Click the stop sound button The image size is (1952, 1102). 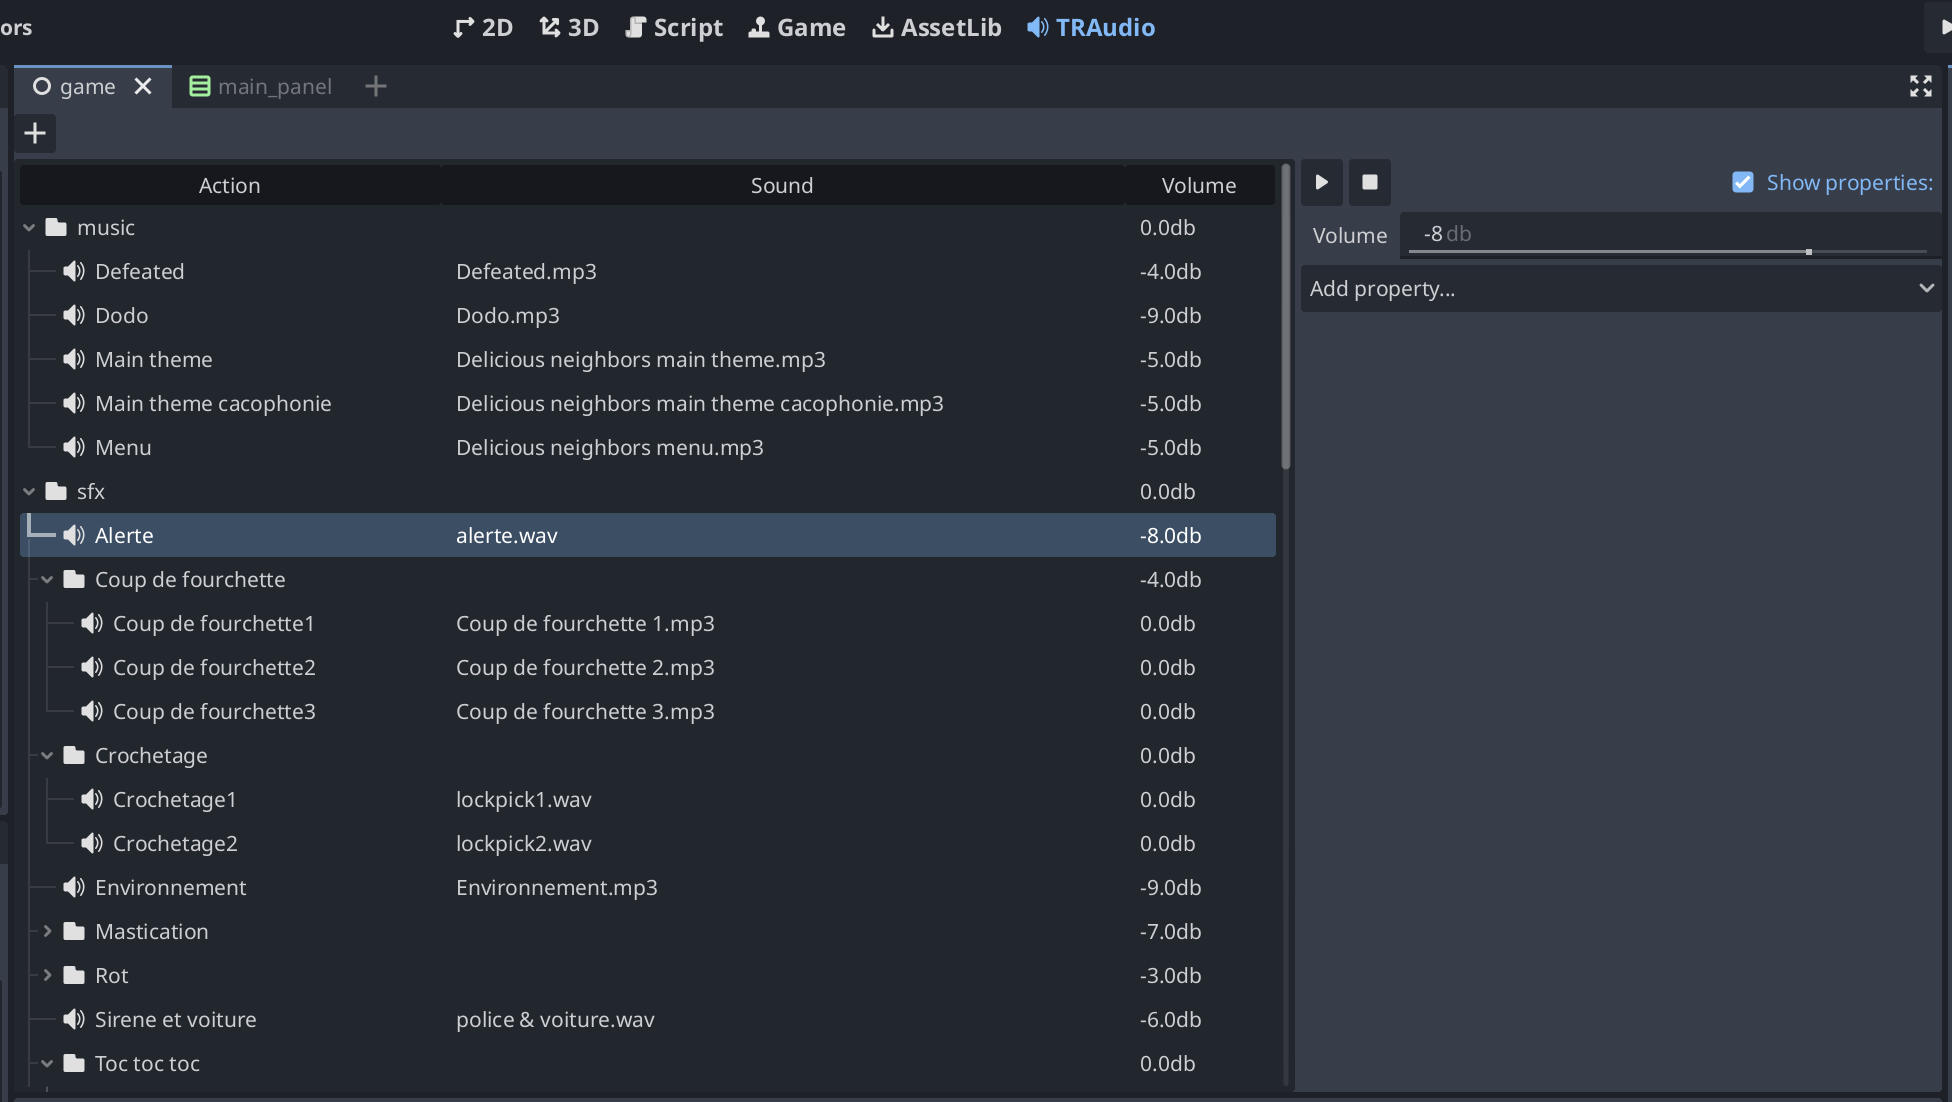point(1370,182)
